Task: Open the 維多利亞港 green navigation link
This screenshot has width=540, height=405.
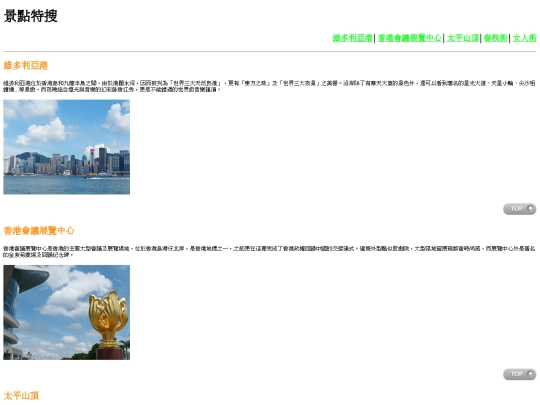Action: [x=352, y=38]
